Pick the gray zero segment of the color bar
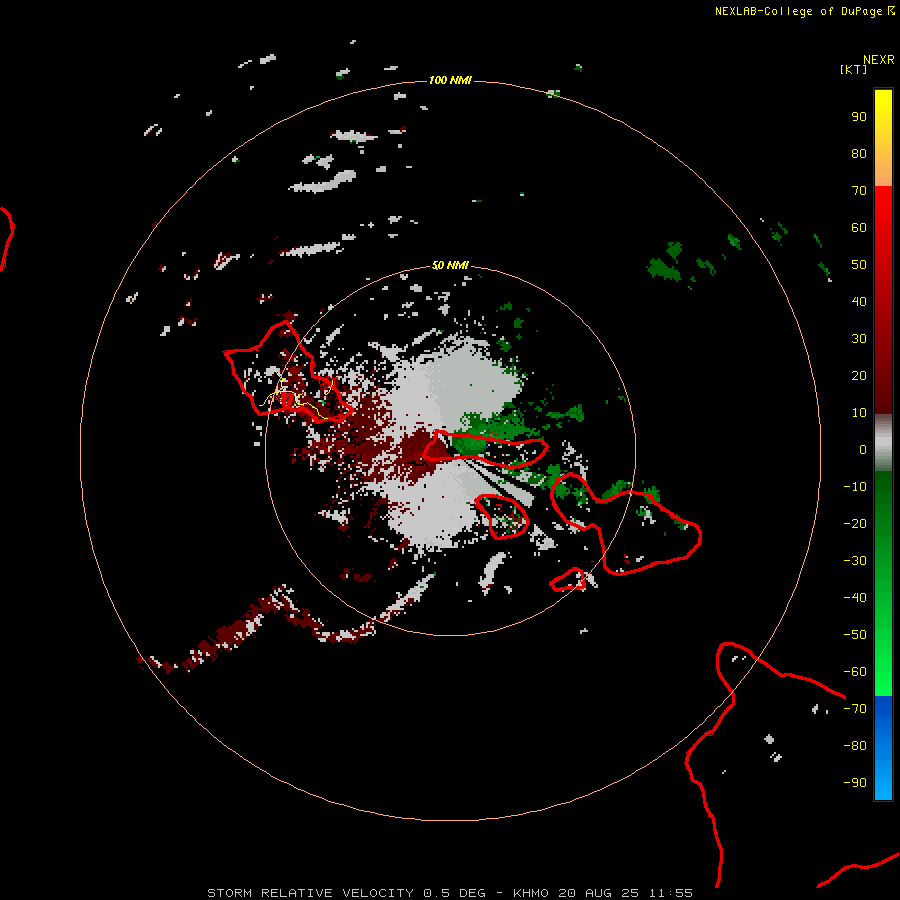The image size is (900, 900). pyautogui.click(x=883, y=443)
